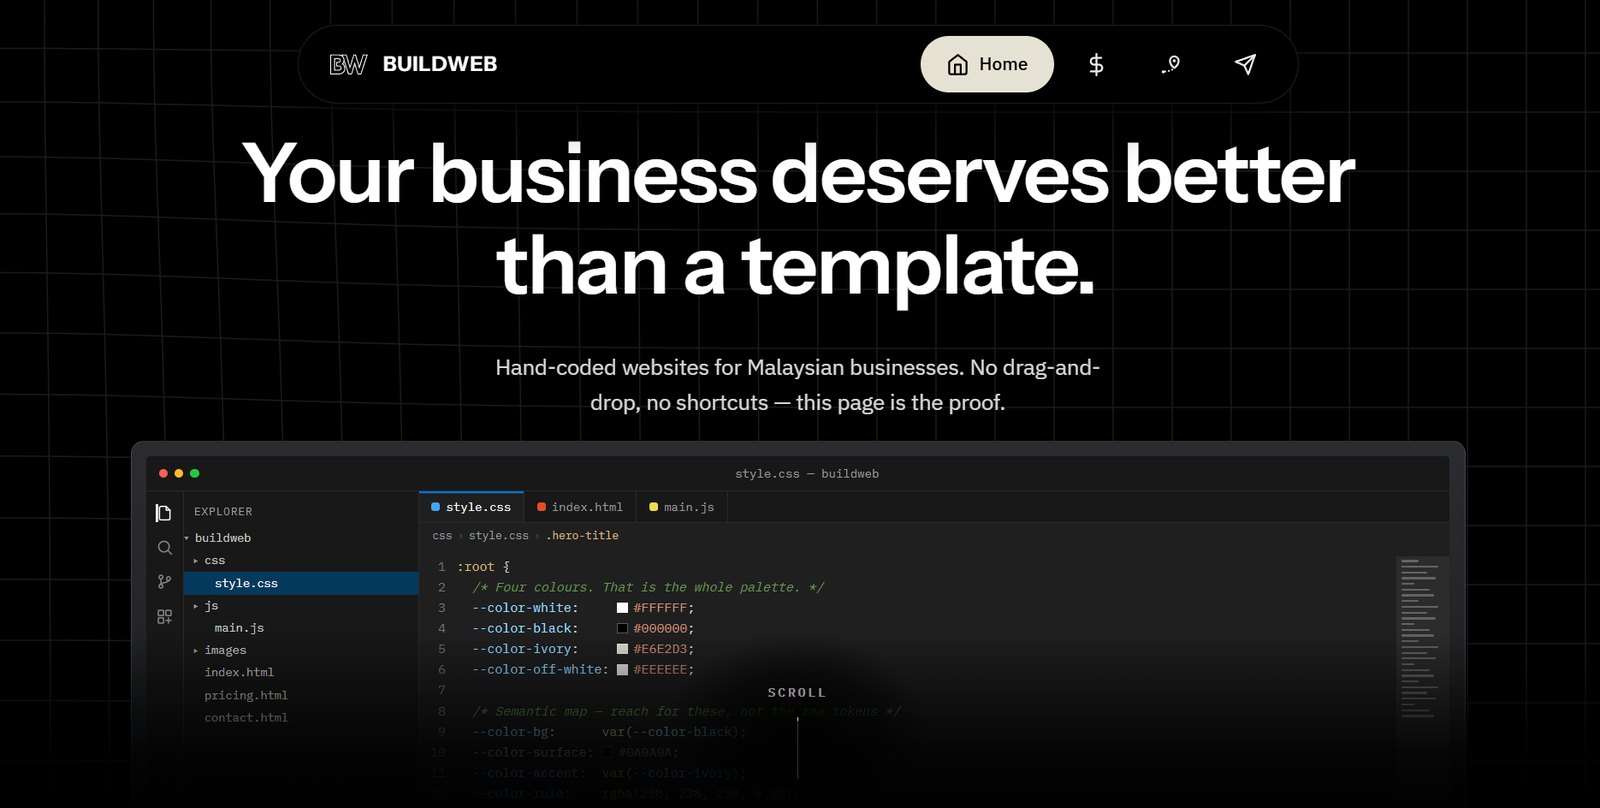Click the '--color-black:' variable name

tap(525, 629)
